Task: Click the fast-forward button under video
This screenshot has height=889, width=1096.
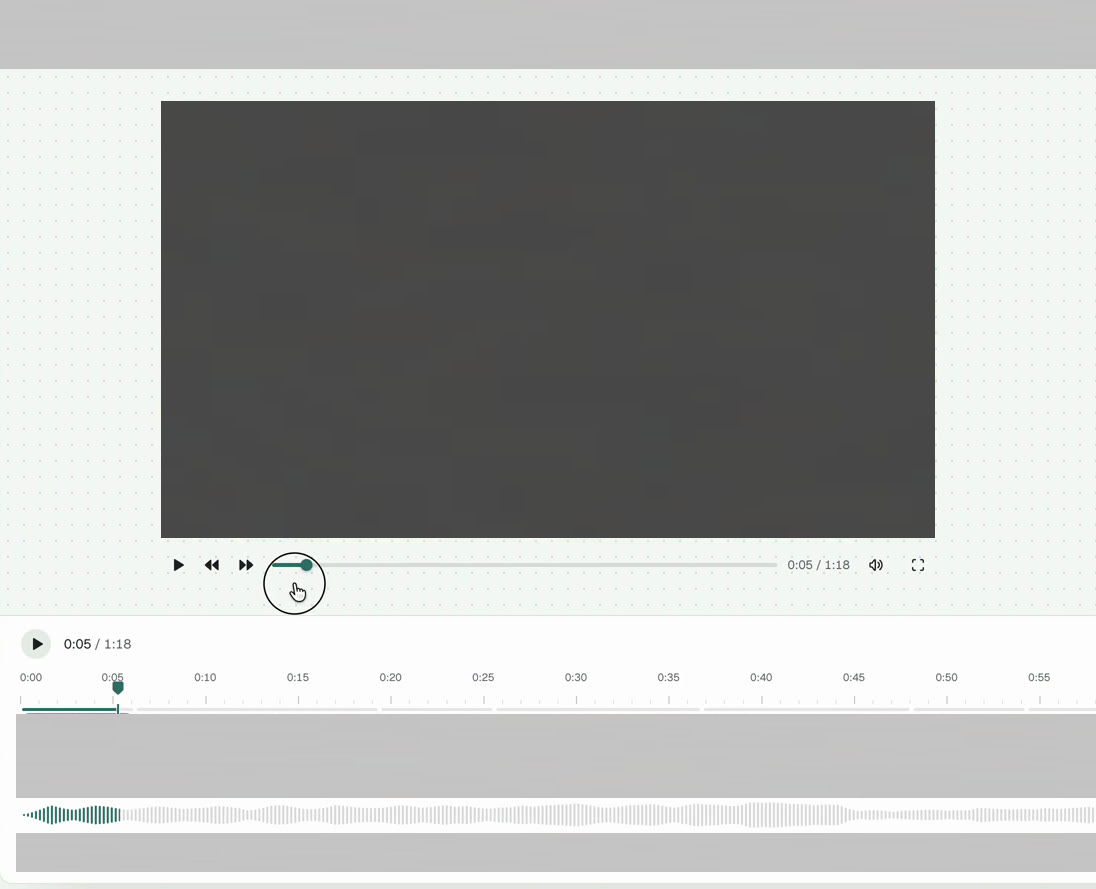Action: click(x=246, y=565)
